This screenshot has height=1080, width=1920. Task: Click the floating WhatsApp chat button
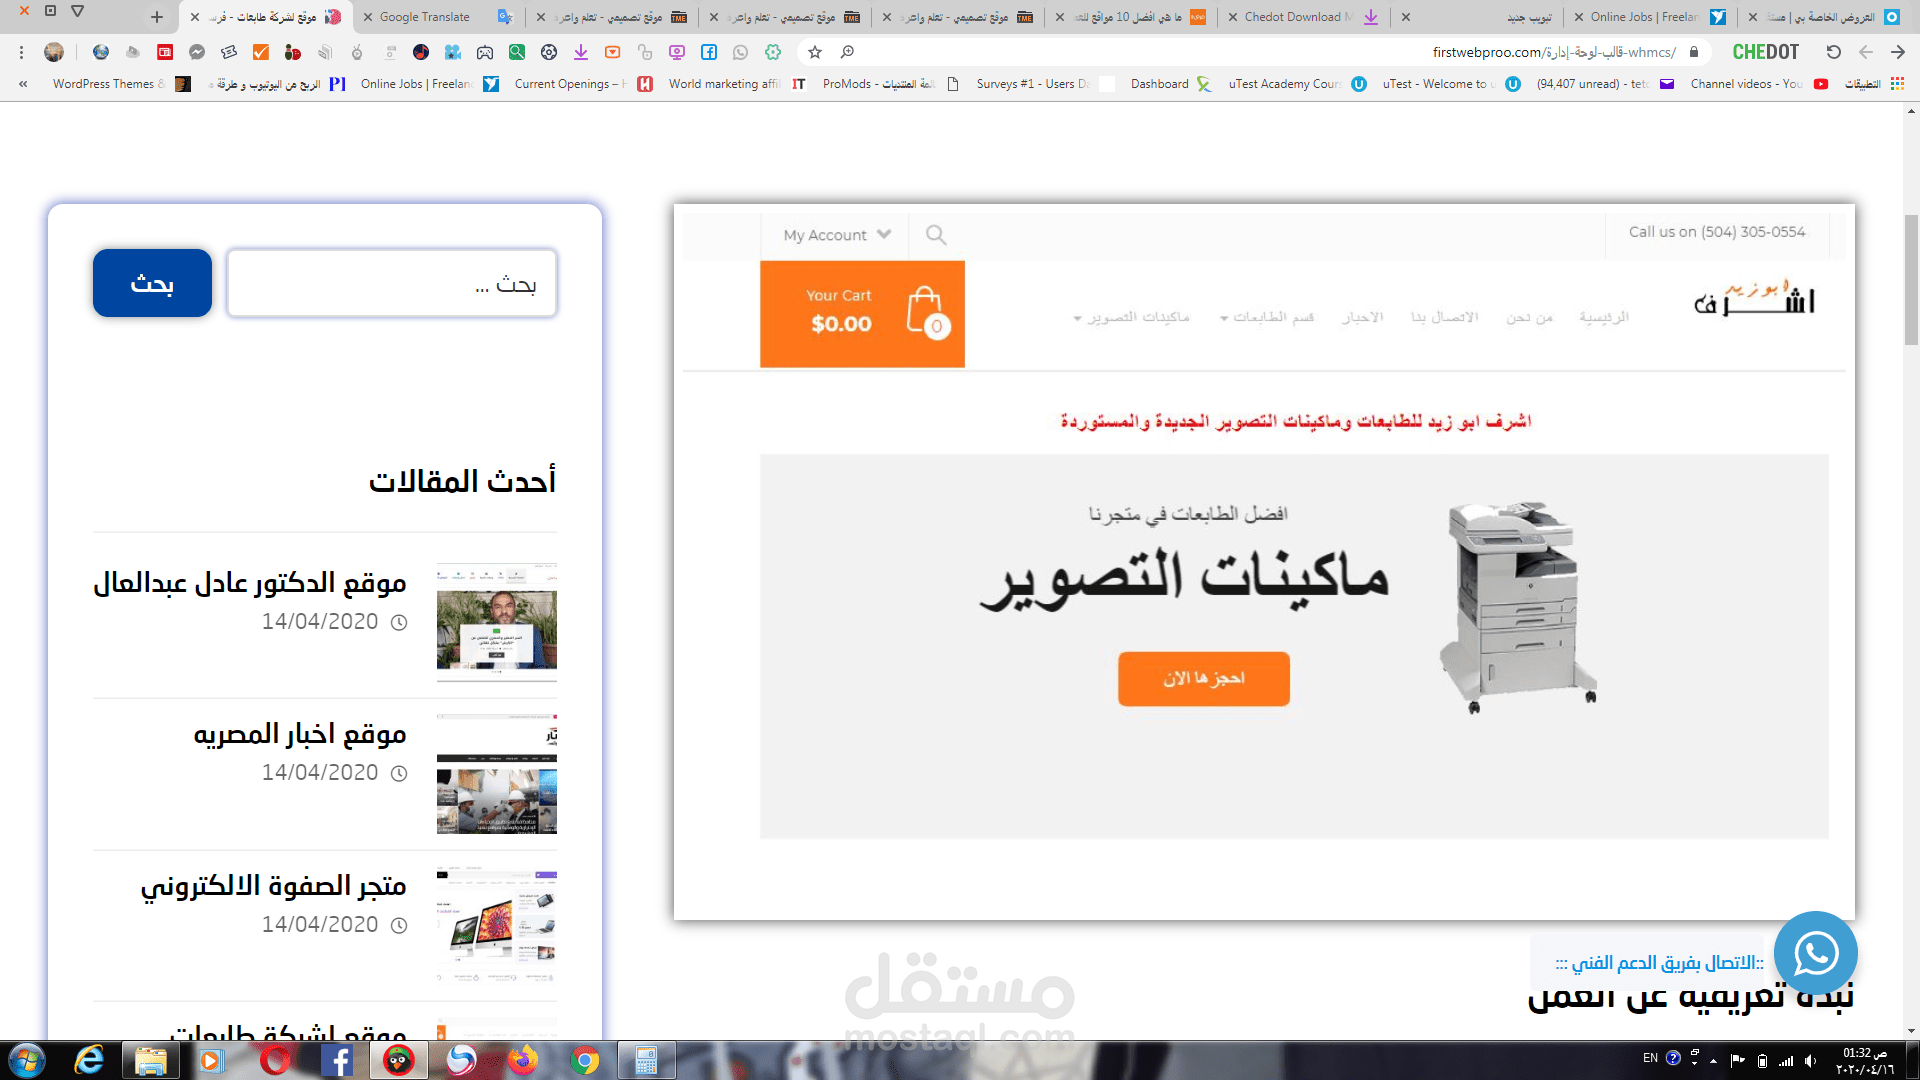[x=1815, y=953]
